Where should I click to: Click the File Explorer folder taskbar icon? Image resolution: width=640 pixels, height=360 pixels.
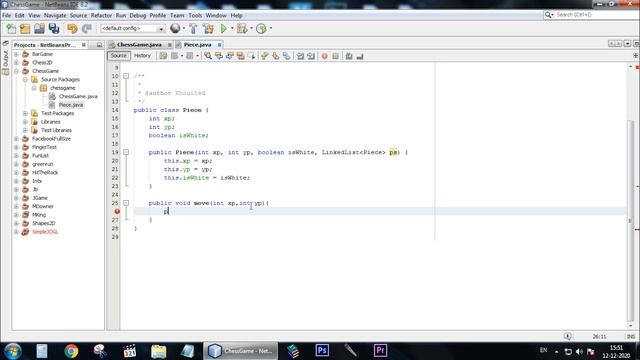point(158,351)
